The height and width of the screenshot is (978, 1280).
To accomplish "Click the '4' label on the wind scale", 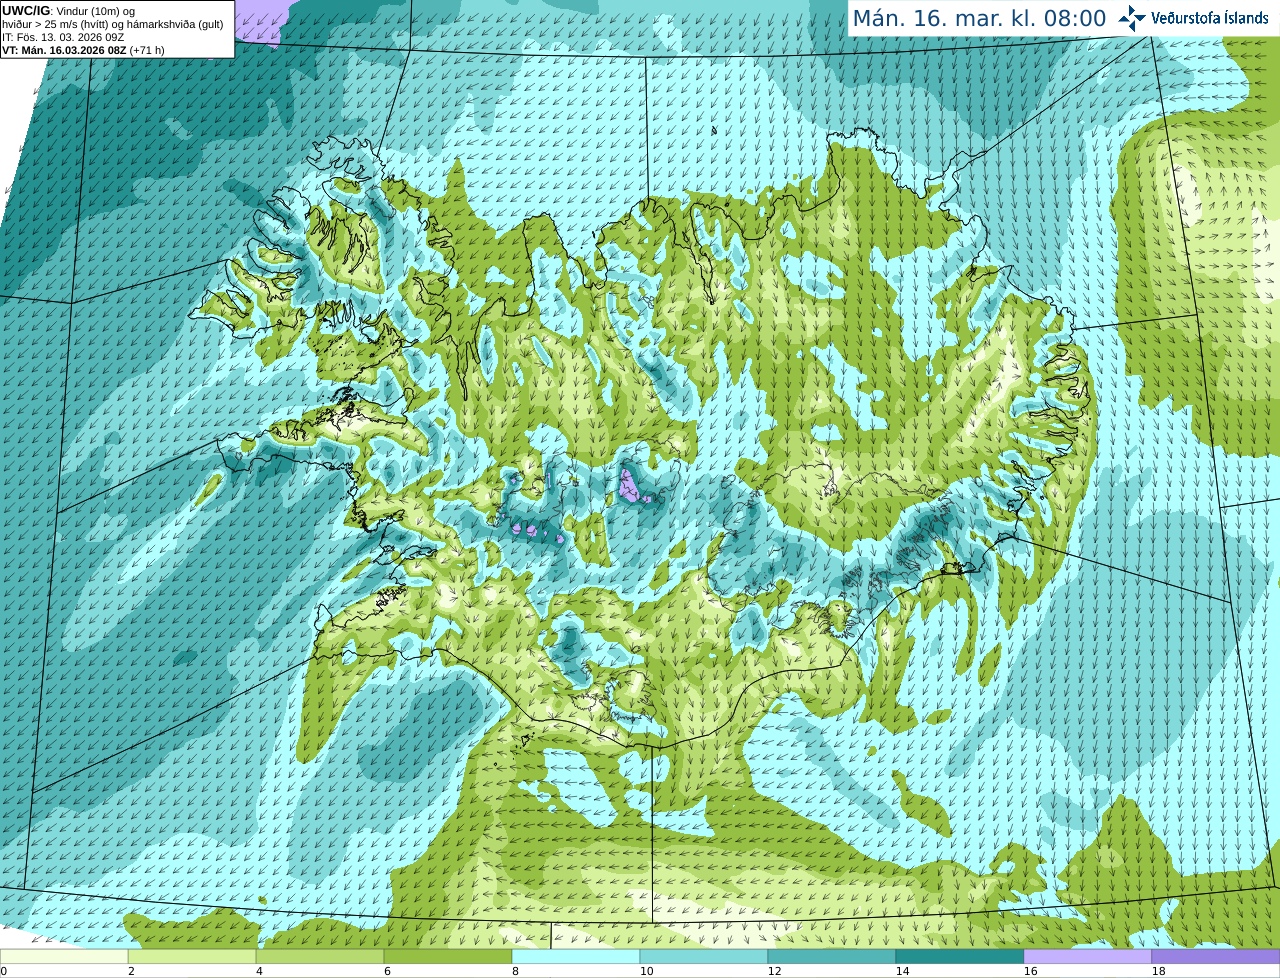I will [259, 971].
